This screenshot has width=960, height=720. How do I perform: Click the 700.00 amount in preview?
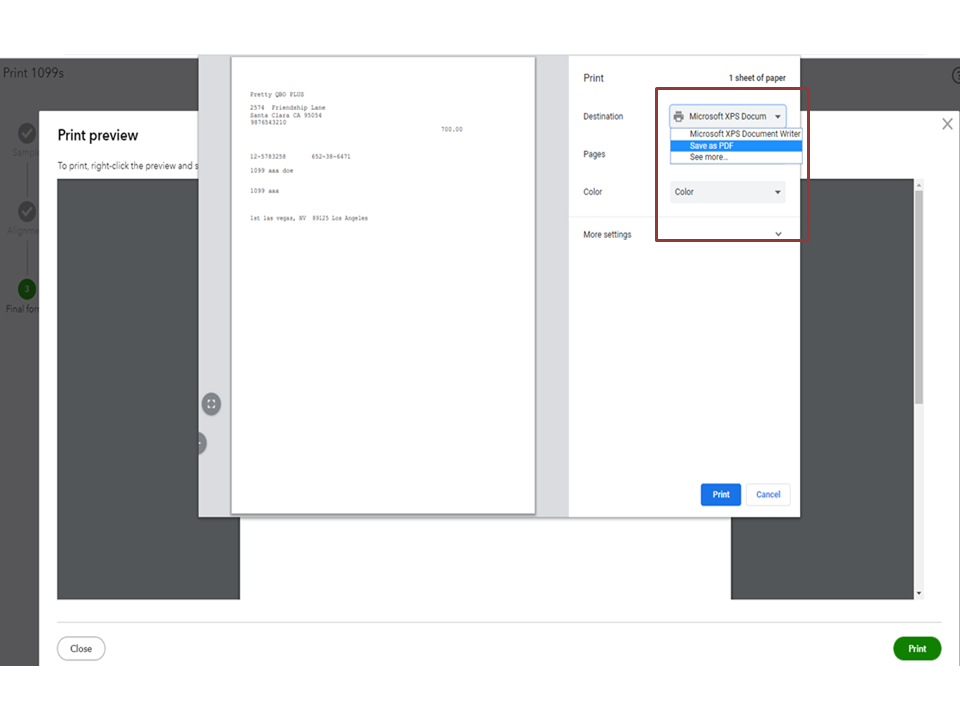452,129
